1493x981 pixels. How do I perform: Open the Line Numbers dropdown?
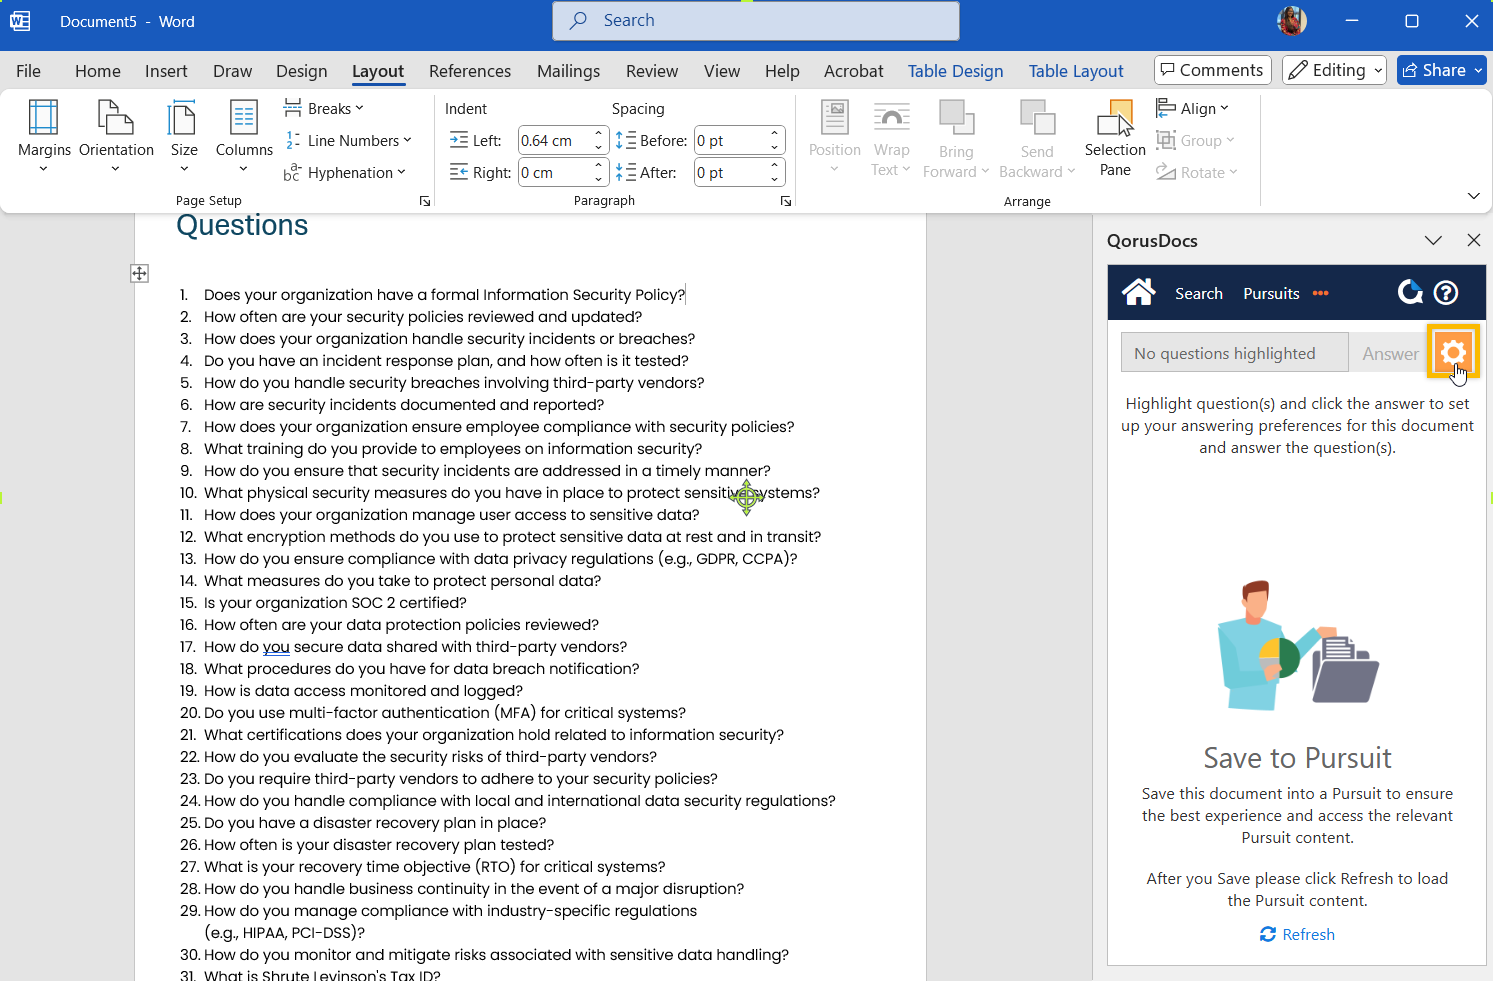(x=349, y=141)
